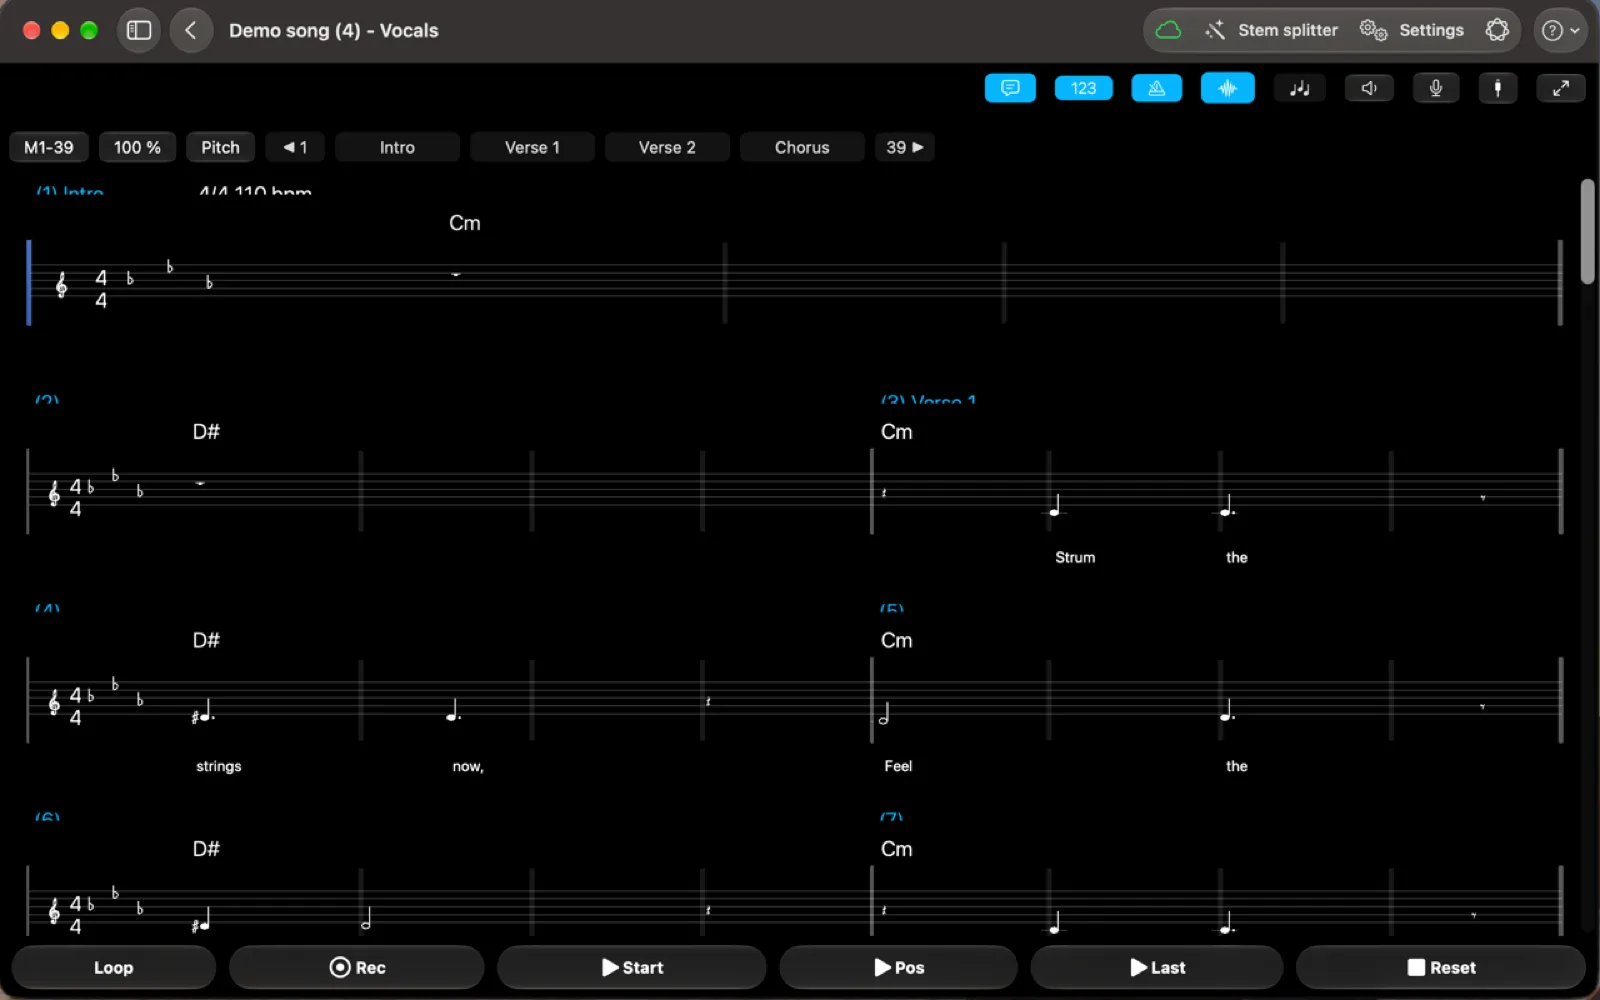This screenshot has width=1600, height=1000.
Task: Play from current position with Pos
Action: coord(899,967)
